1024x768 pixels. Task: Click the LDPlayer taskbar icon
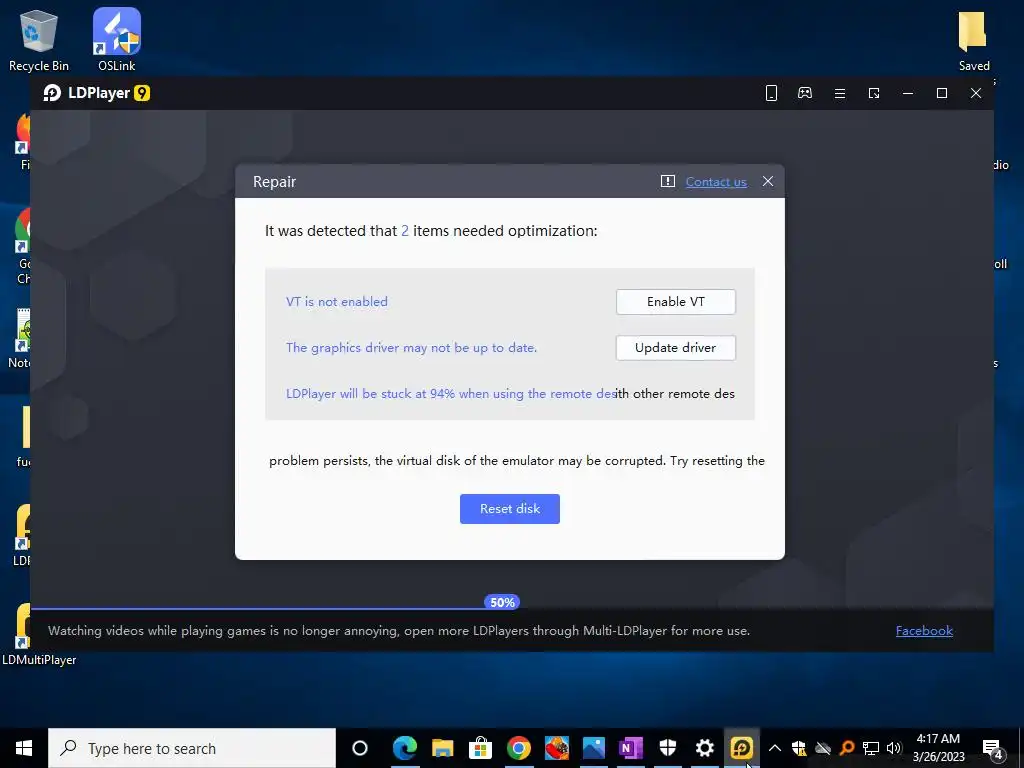[741, 748]
